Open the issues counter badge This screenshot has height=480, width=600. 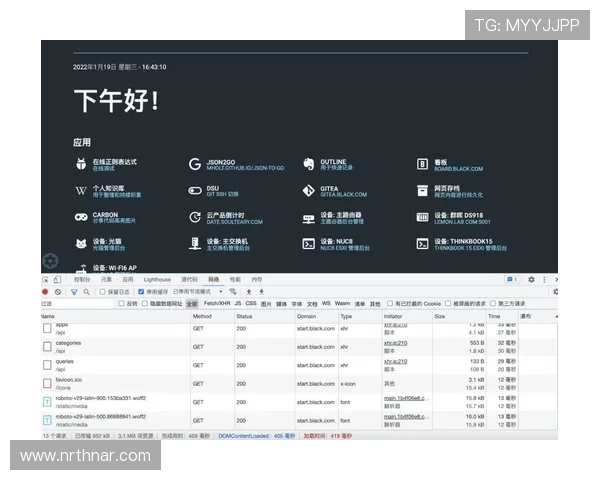pos(512,279)
